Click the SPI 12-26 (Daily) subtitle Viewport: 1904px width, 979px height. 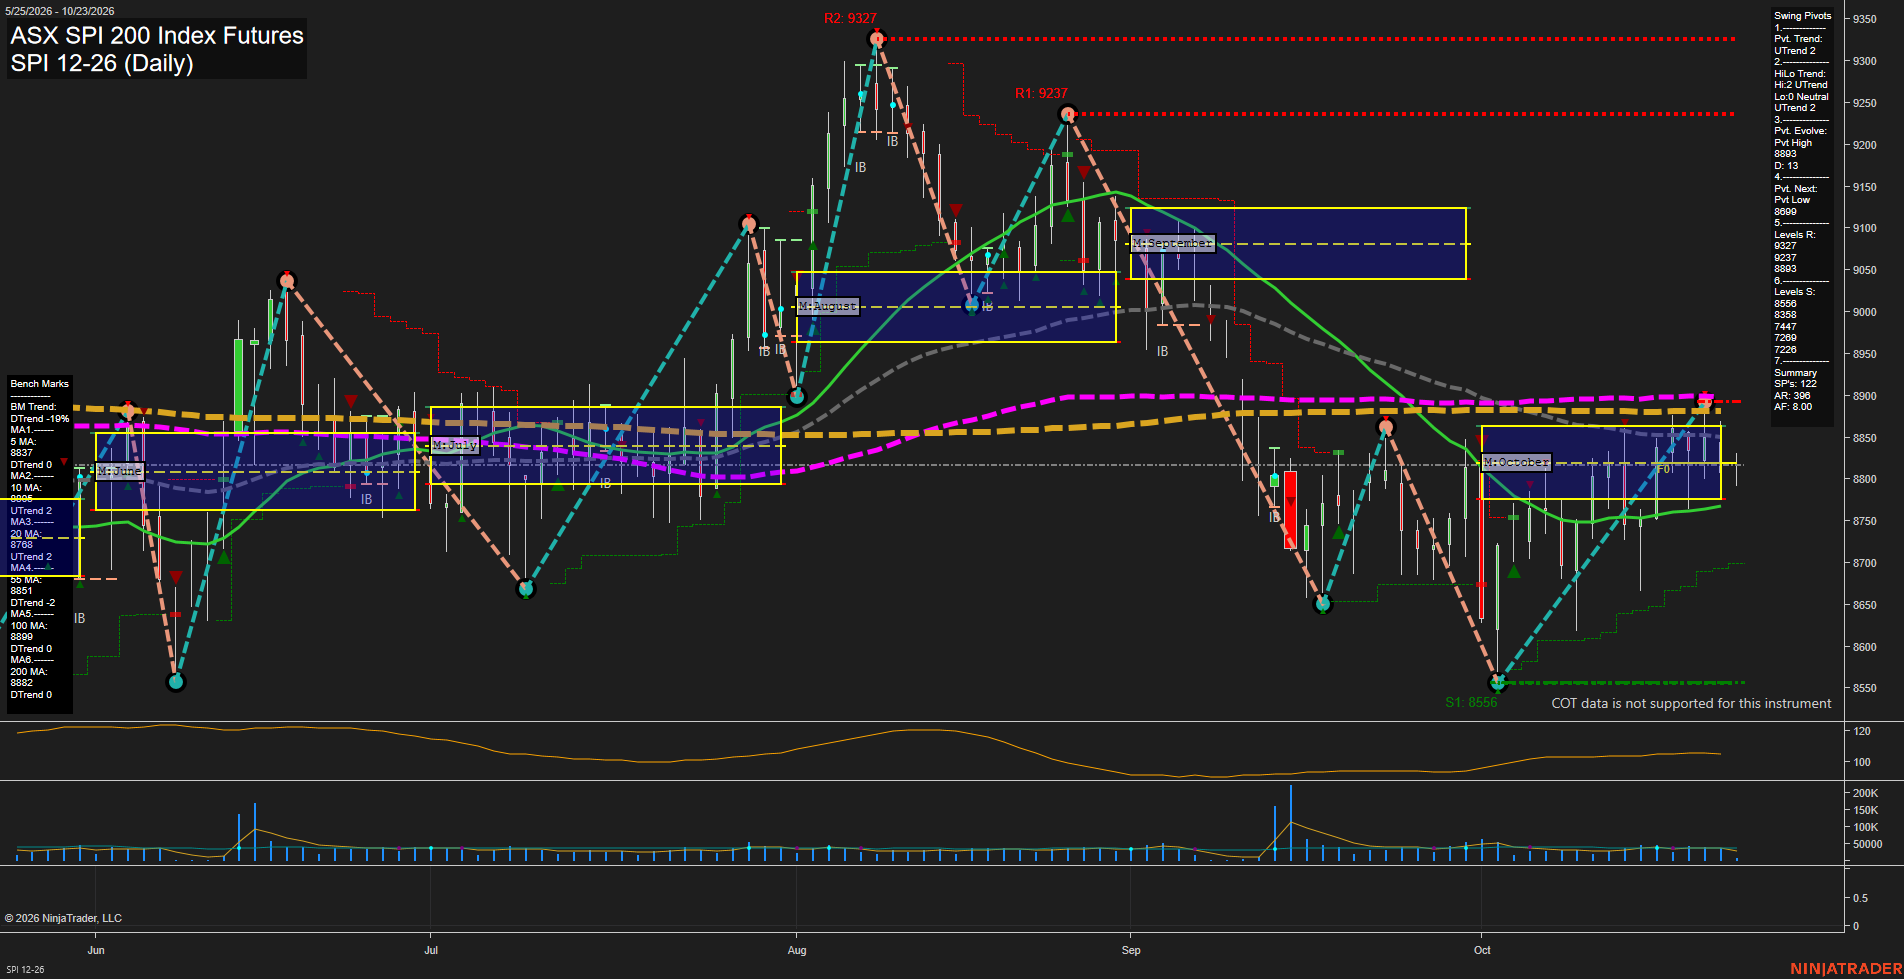[102, 63]
